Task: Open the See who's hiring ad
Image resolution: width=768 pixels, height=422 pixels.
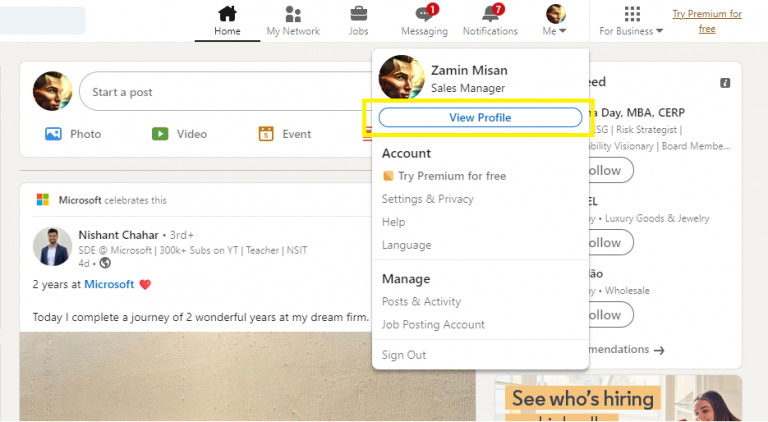Action: pos(618,398)
